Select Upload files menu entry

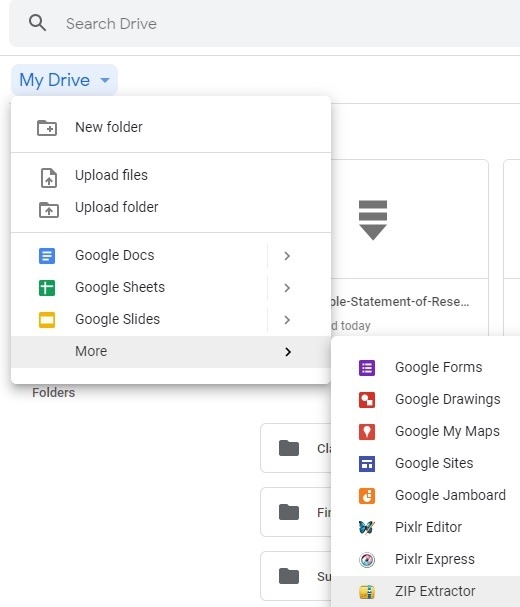pos(171,175)
